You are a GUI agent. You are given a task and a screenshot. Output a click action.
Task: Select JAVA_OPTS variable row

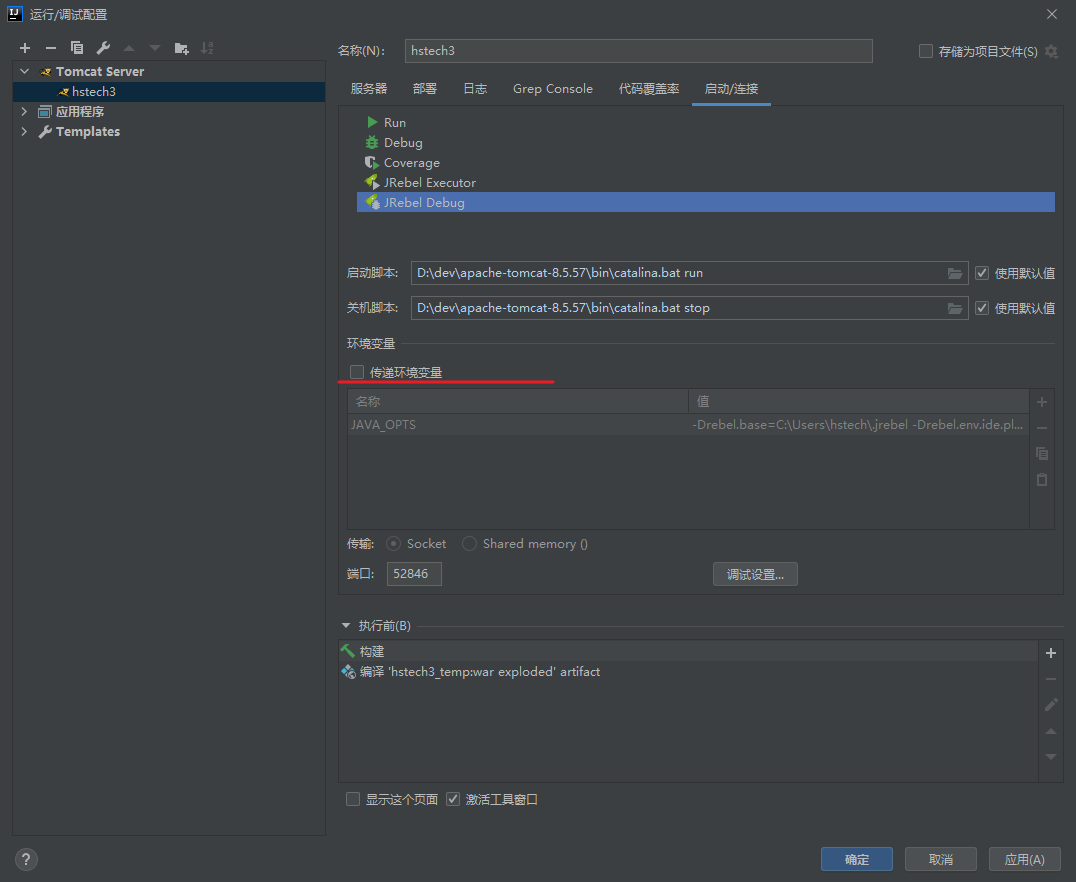pos(688,425)
